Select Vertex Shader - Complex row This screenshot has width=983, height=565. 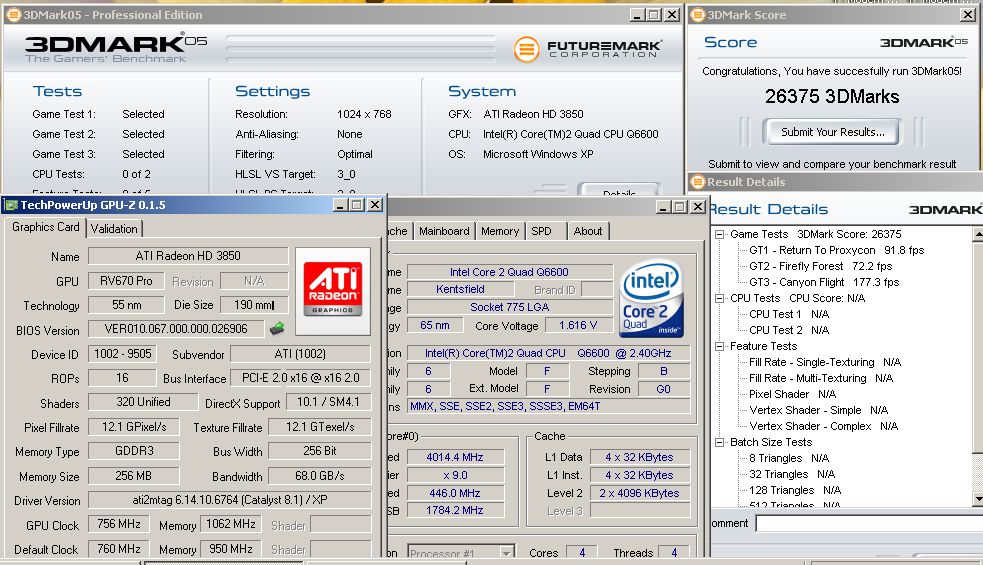coord(823,426)
